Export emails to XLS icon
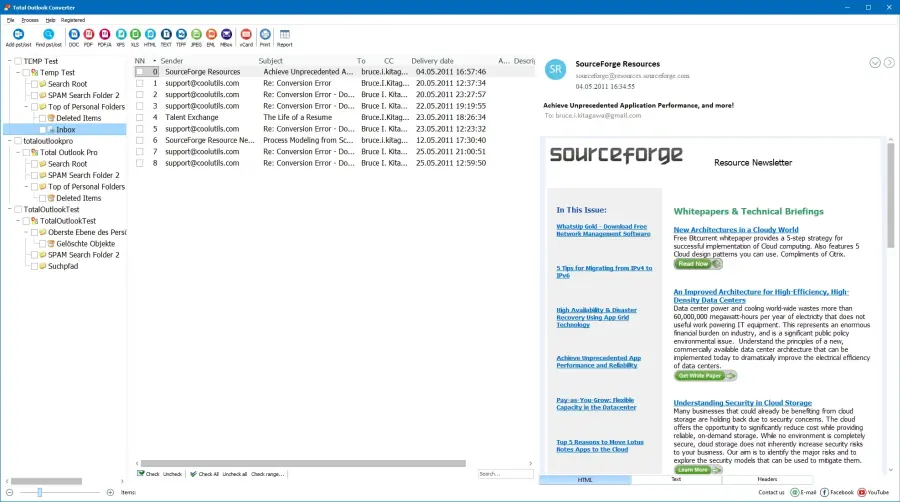 click(135, 35)
